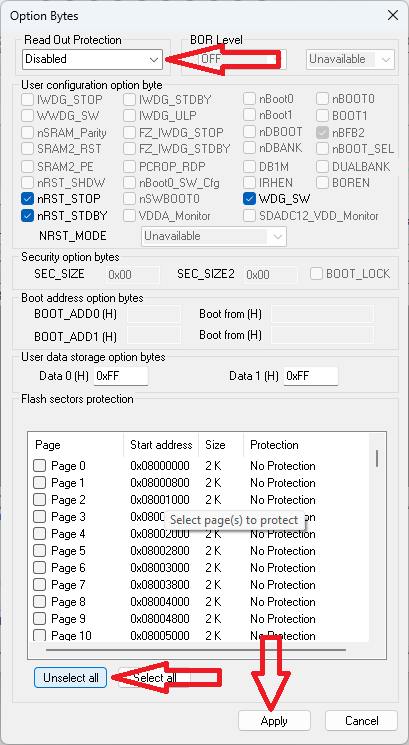Viewport: 409px width, 745px height.
Task: Uncheck the nRST_STOP checkbox
Action: pos(27,199)
